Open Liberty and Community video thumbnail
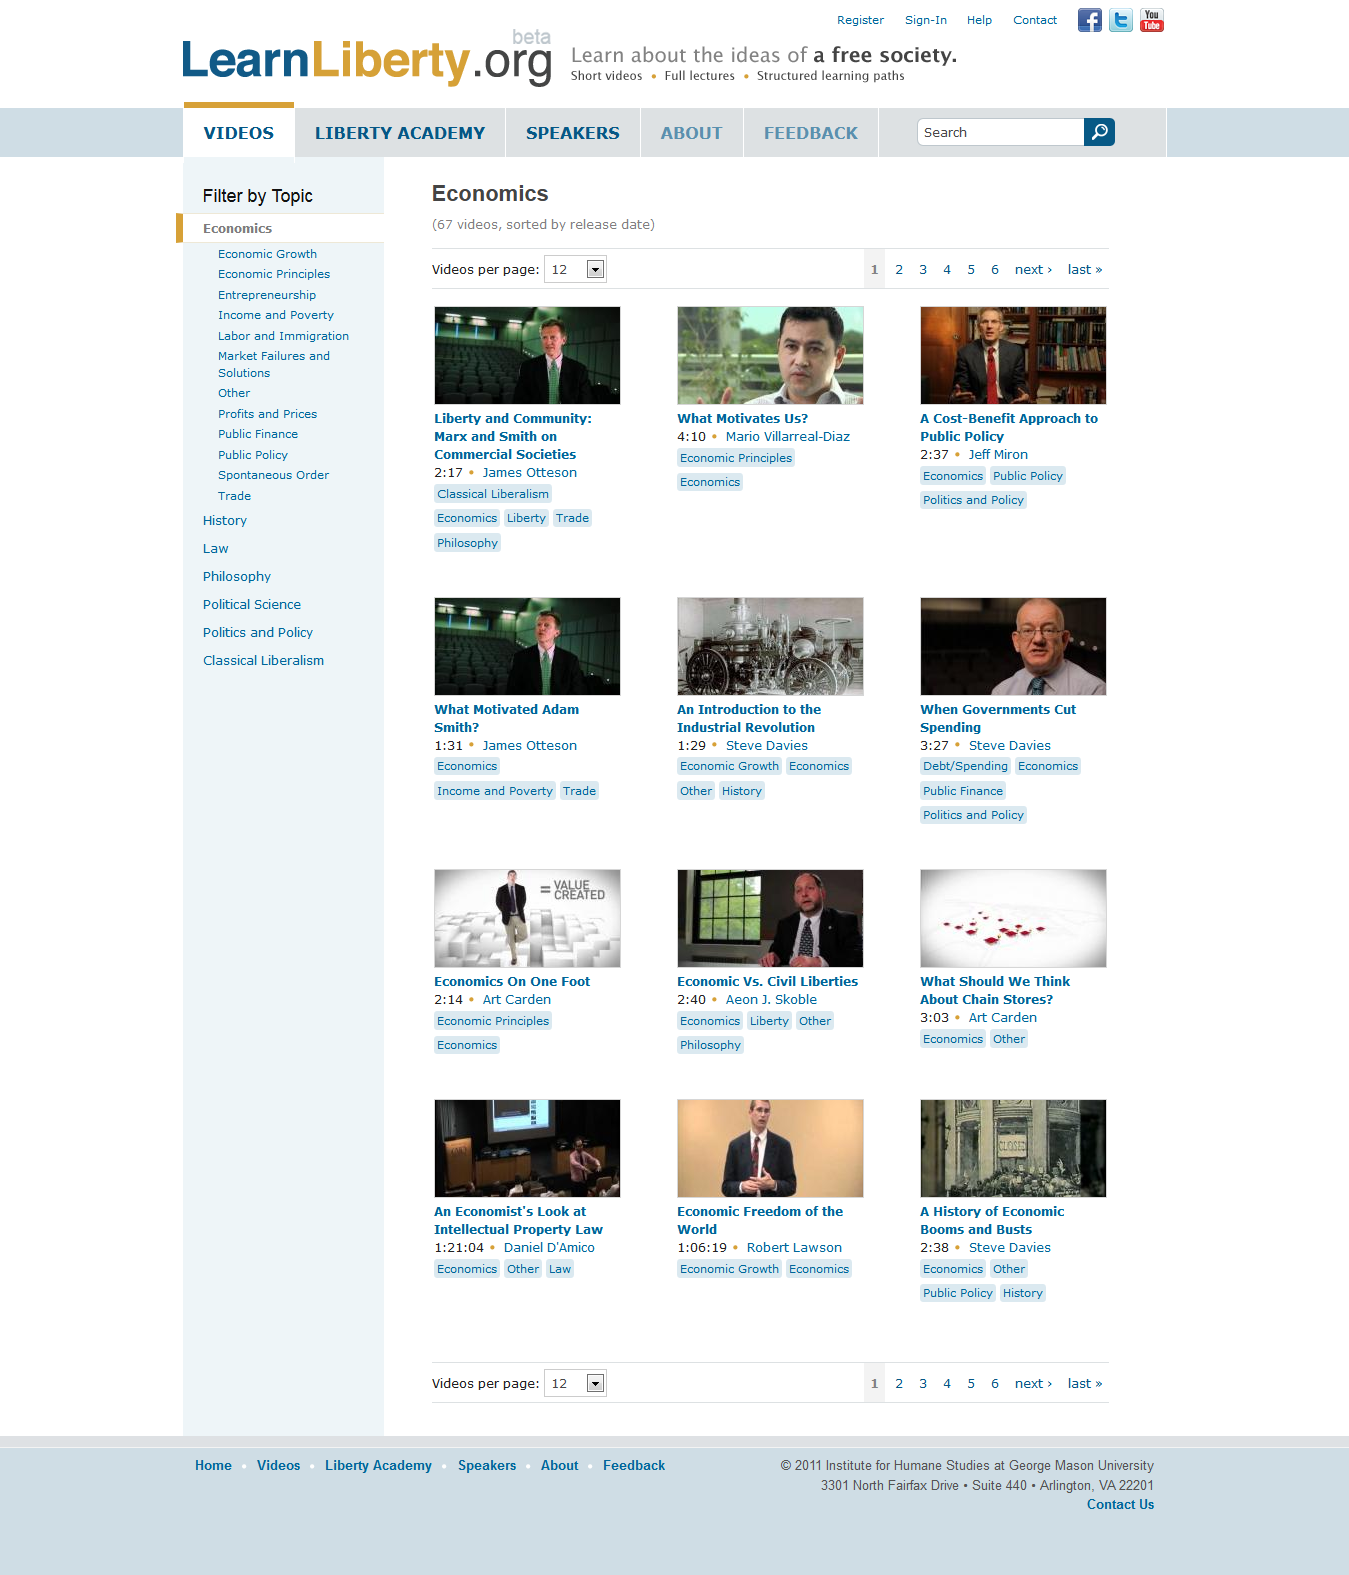Viewport: 1349px width, 1575px height. pyautogui.click(x=527, y=355)
